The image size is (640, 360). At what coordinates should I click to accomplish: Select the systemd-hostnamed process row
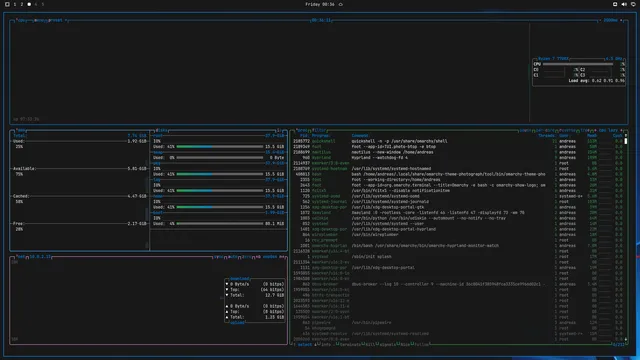coord(458,169)
